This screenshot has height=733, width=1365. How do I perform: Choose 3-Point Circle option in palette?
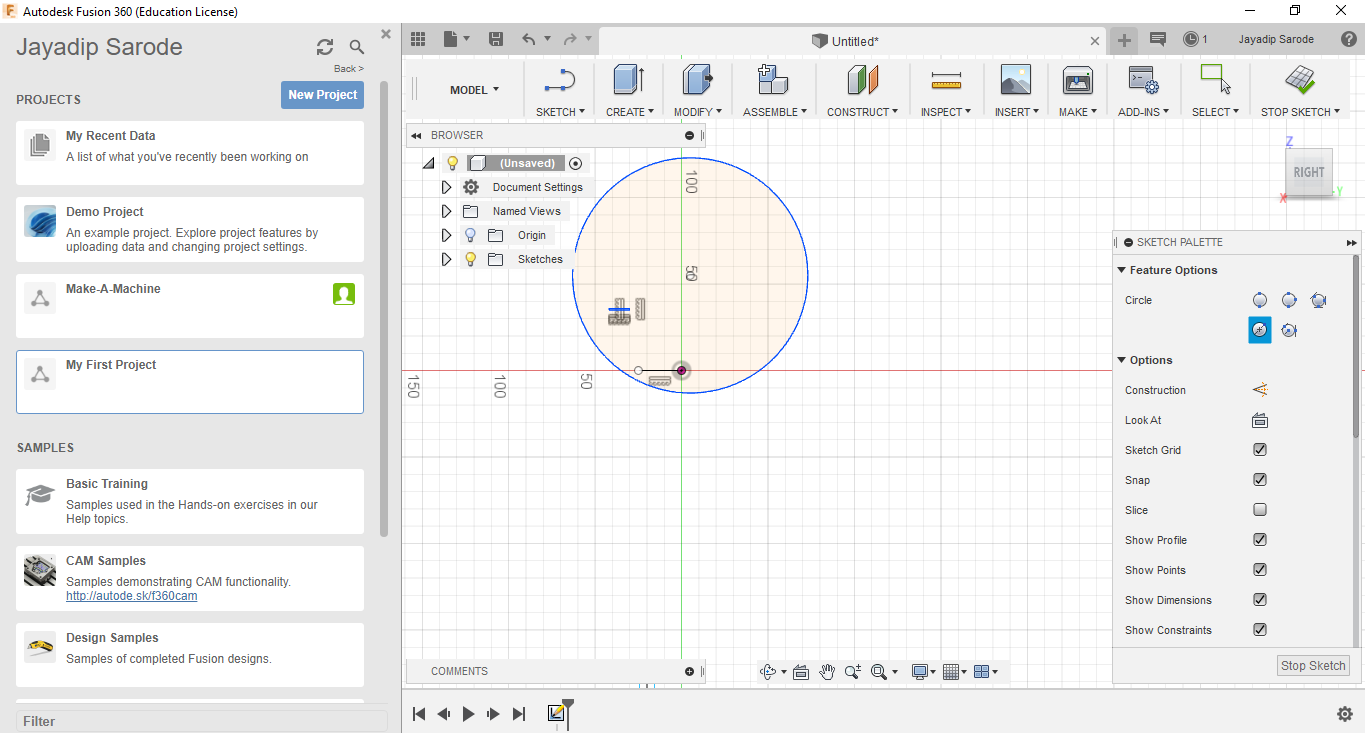(1319, 300)
